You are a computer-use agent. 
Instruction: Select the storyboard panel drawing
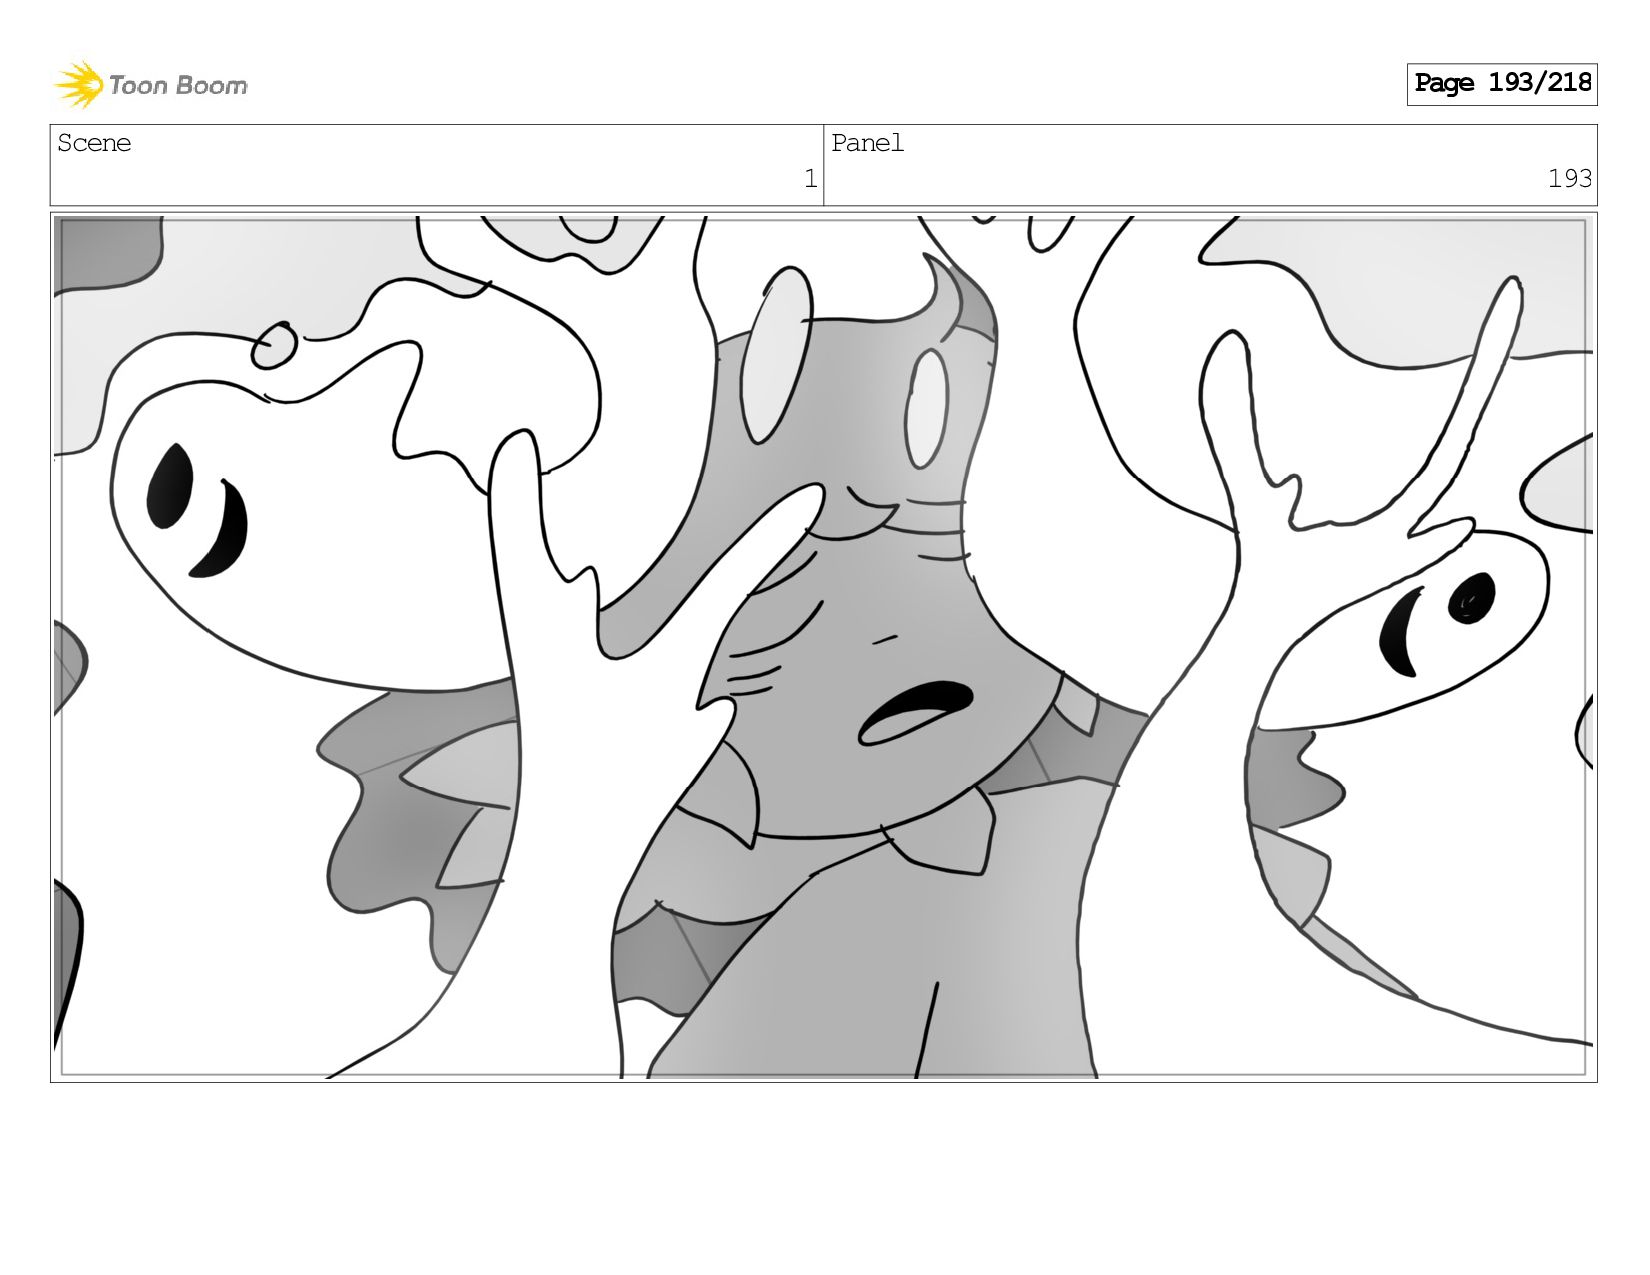824,647
